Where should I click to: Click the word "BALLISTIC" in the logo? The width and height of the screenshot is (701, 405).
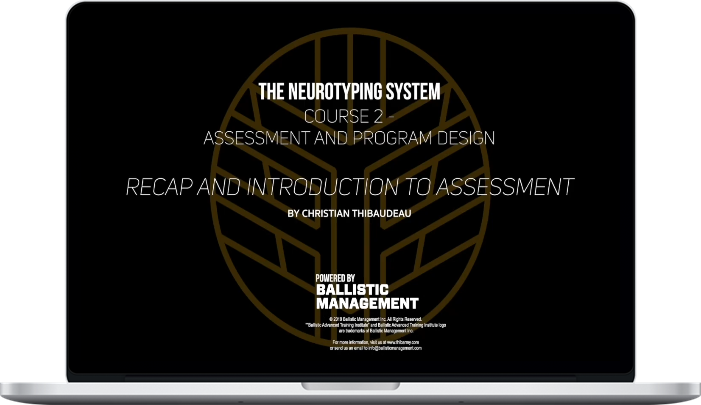[x=351, y=290]
